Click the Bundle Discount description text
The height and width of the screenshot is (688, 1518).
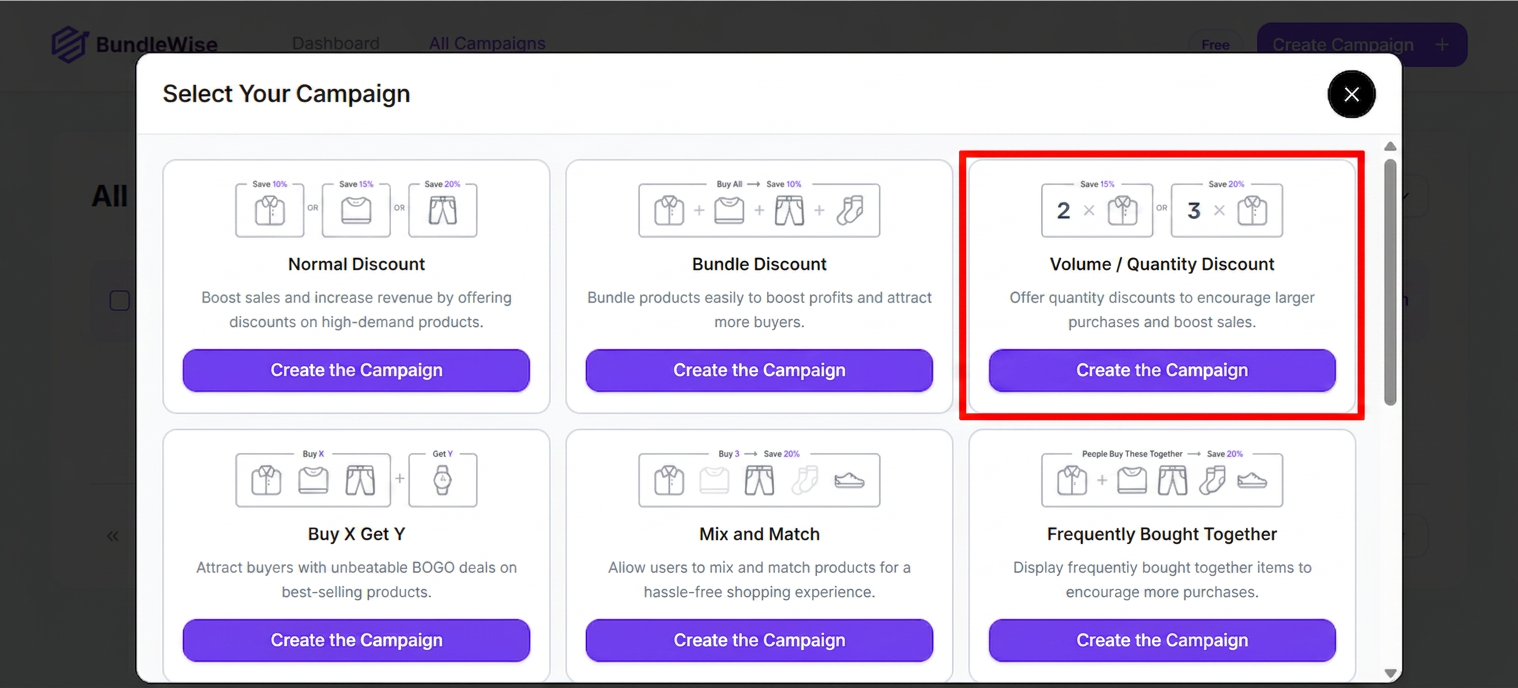coord(759,310)
